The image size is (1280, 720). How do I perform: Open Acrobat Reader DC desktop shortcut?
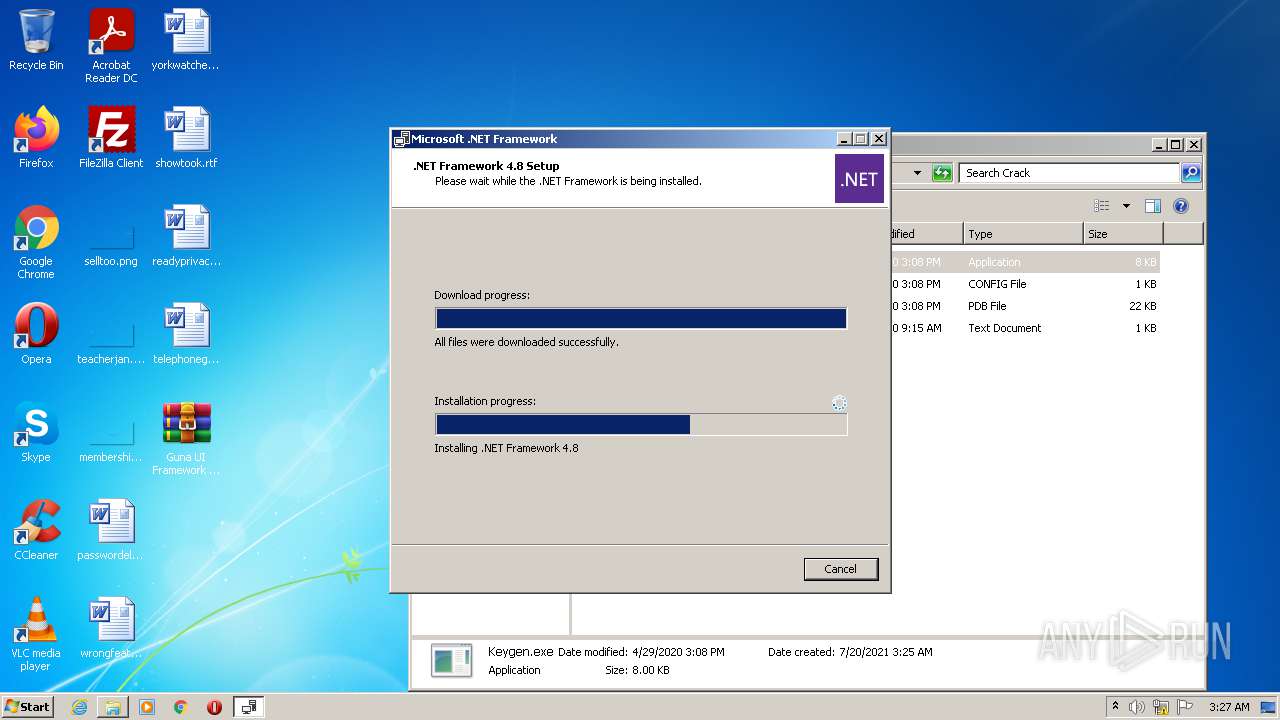click(111, 46)
